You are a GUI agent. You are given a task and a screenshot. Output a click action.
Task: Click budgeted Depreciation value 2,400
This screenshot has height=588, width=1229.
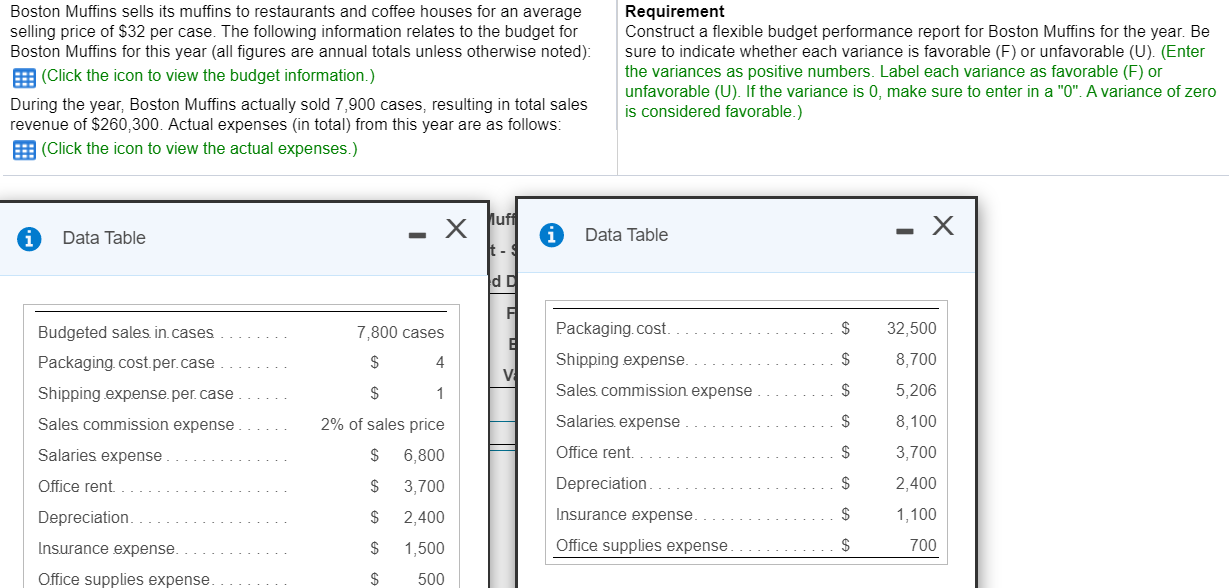point(424,518)
